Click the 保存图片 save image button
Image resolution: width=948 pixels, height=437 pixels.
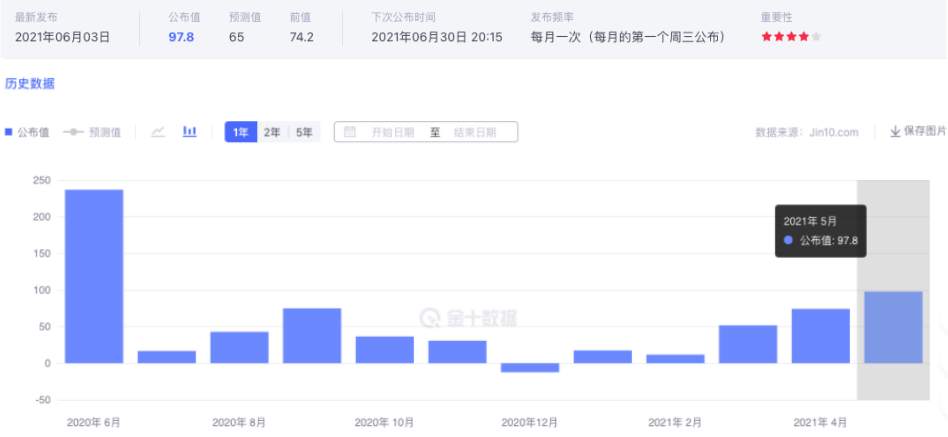[x=918, y=132]
